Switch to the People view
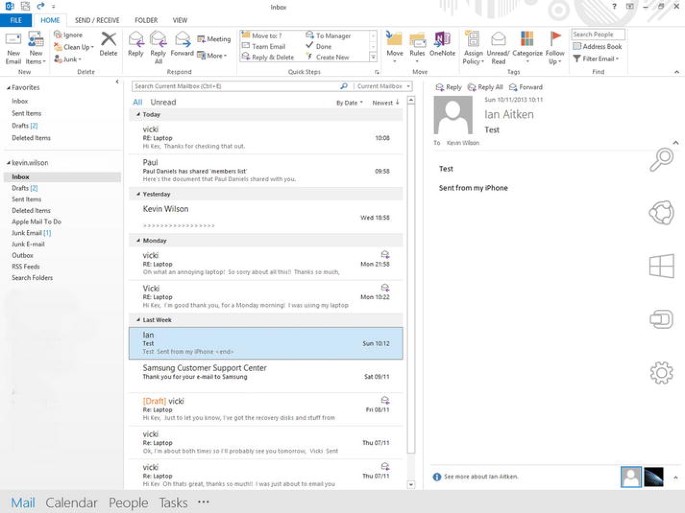The image size is (685, 513). pos(128,503)
